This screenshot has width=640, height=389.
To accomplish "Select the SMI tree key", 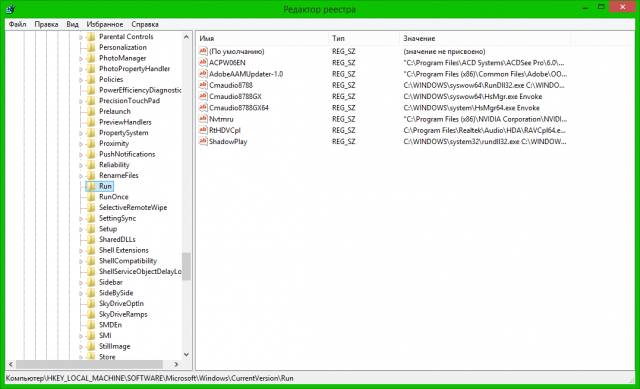I will click(x=105, y=336).
